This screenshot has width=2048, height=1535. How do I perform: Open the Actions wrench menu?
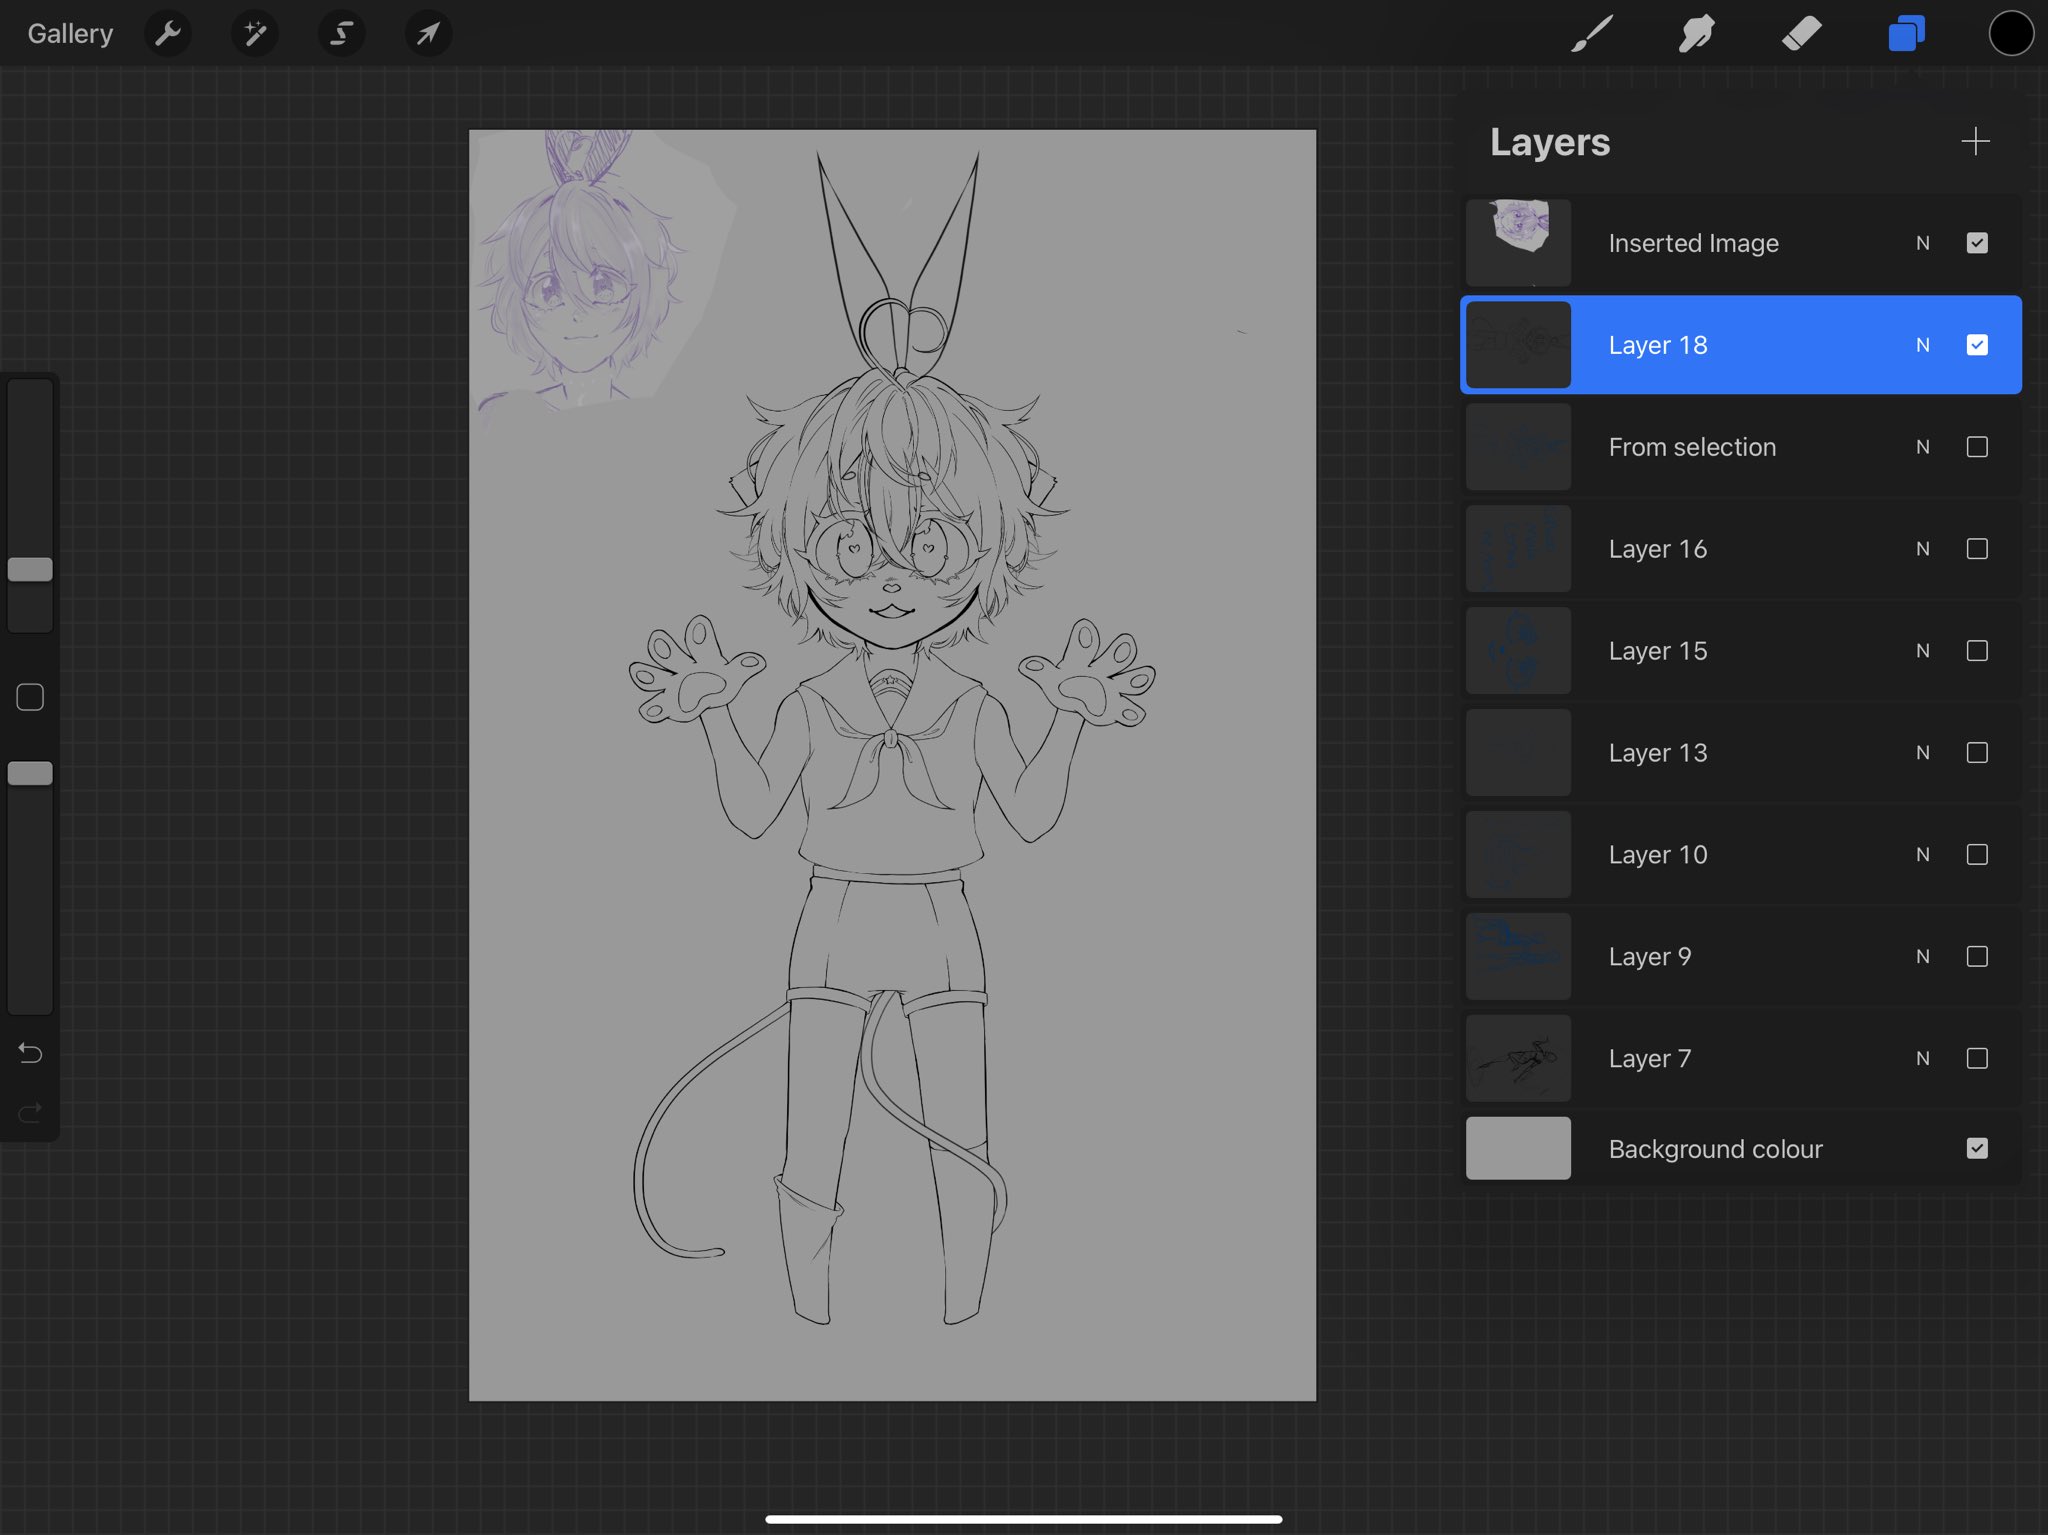pos(168,34)
